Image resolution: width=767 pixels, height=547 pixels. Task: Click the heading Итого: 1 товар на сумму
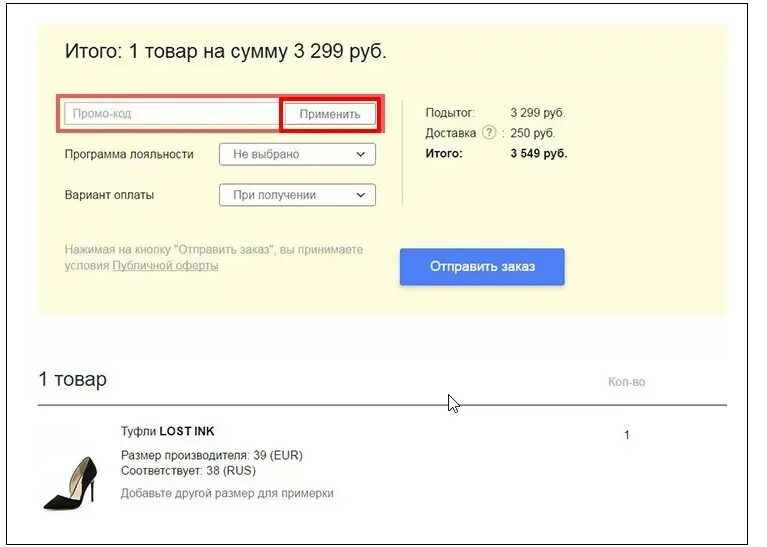226,51
